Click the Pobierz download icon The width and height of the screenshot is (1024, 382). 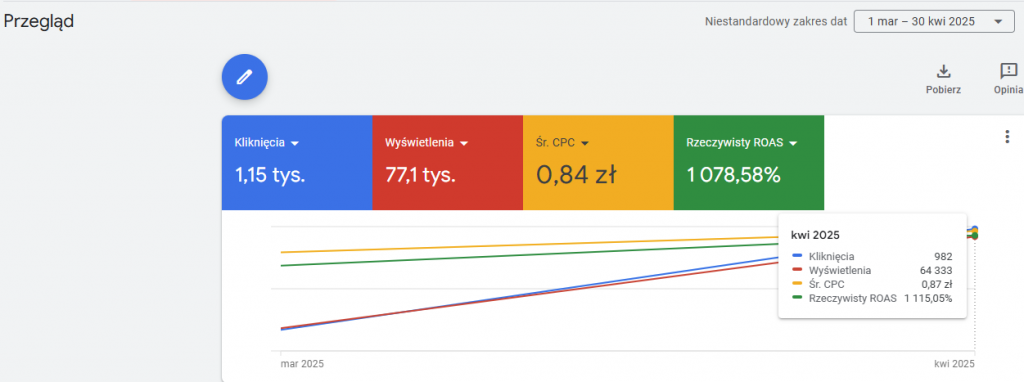[943, 71]
